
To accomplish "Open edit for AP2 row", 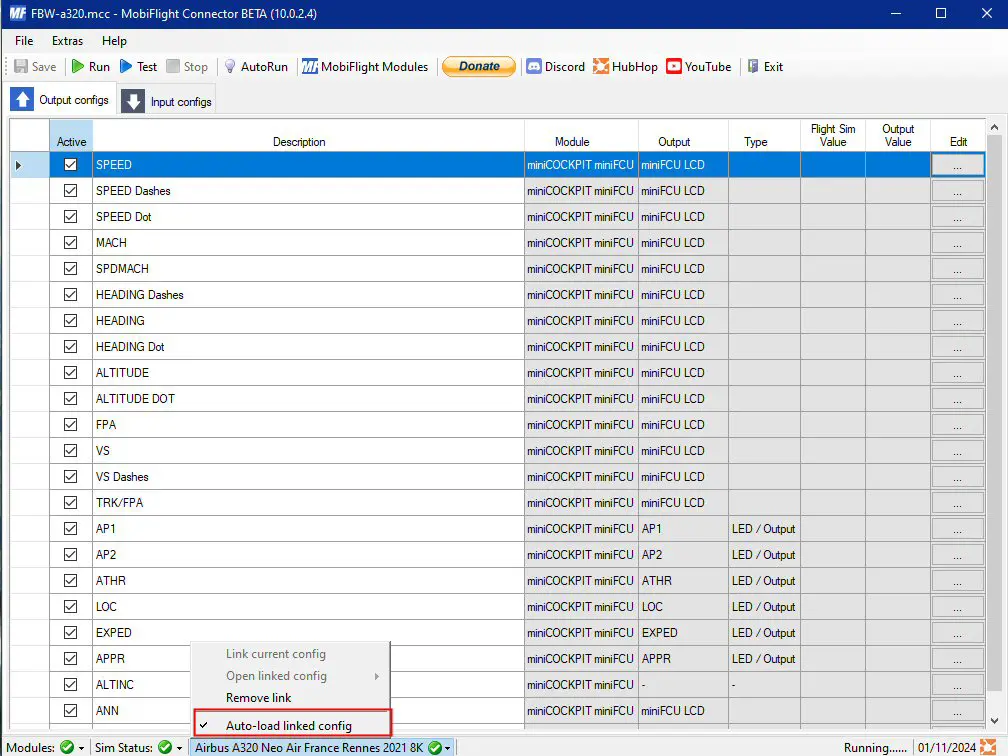I will click(x=957, y=554).
